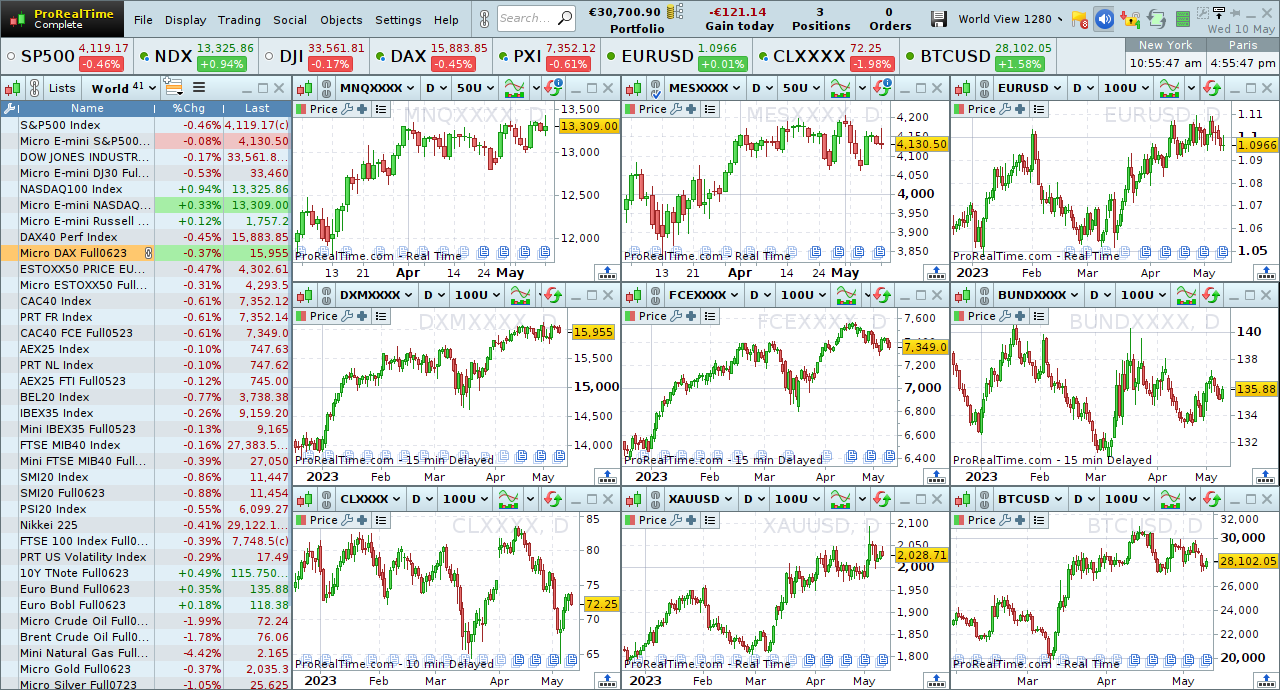Click the Lists button in the left panel
The height and width of the screenshot is (690, 1280).
(62, 88)
